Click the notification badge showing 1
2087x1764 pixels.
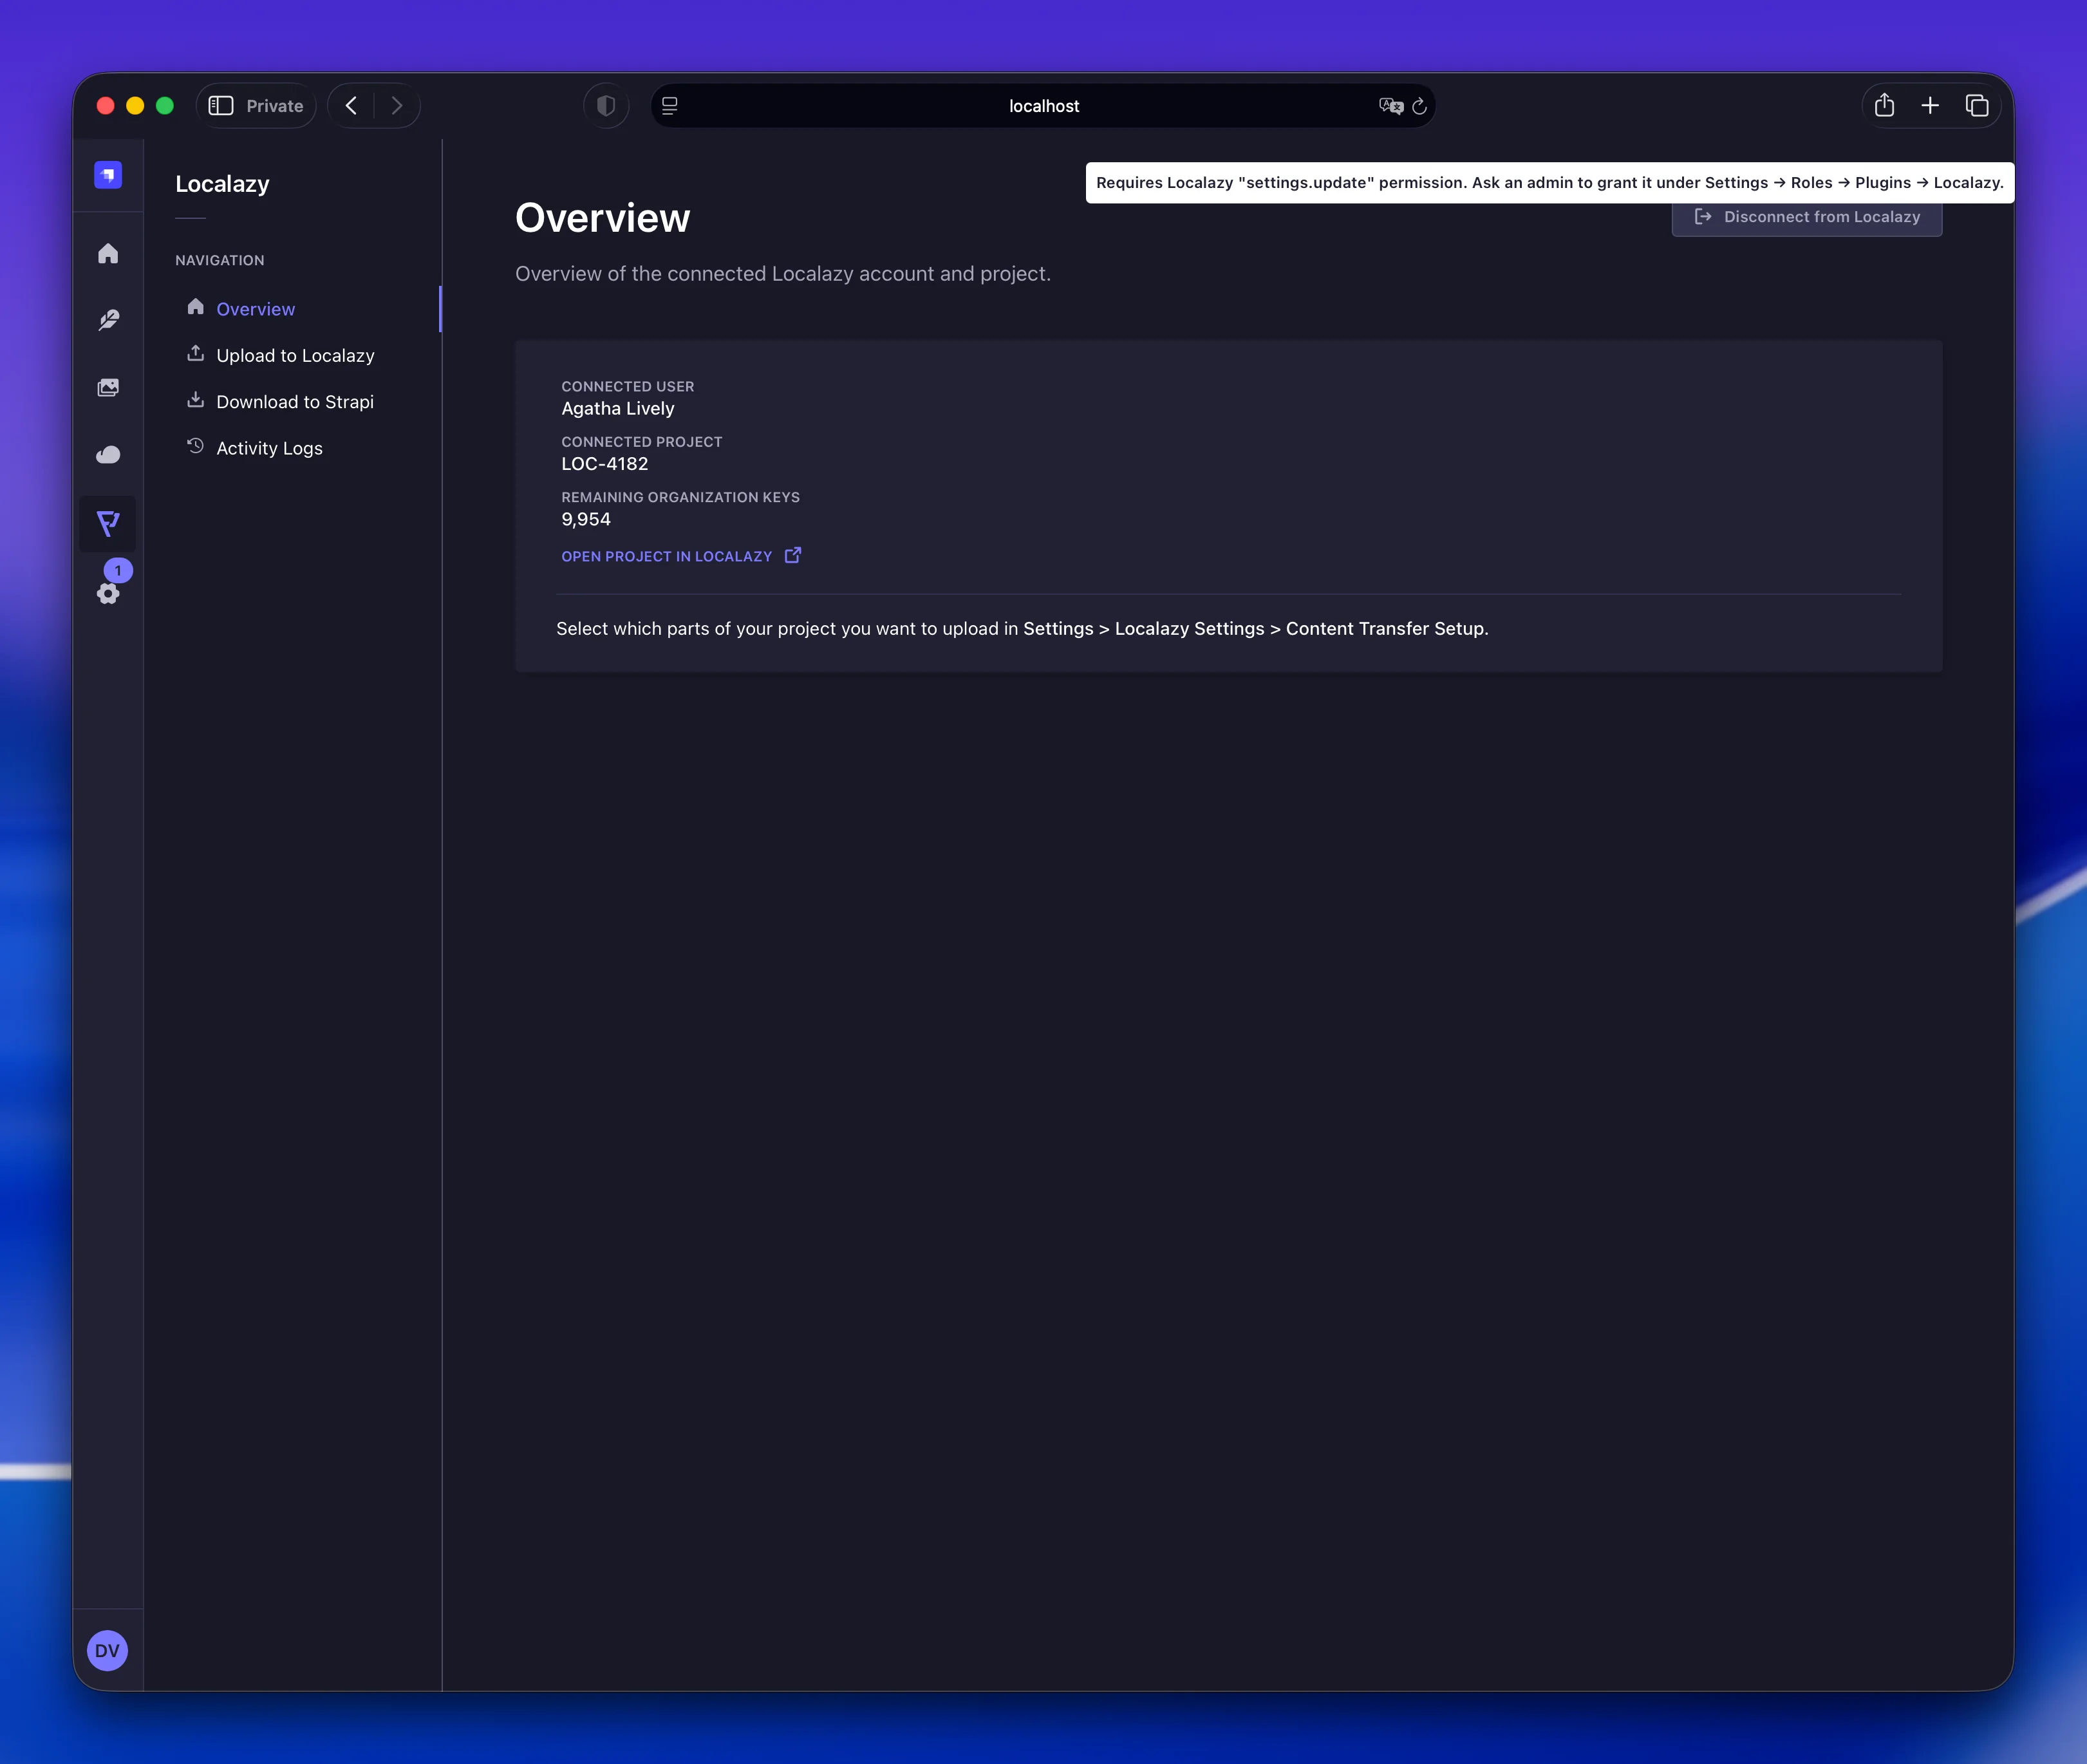point(118,570)
